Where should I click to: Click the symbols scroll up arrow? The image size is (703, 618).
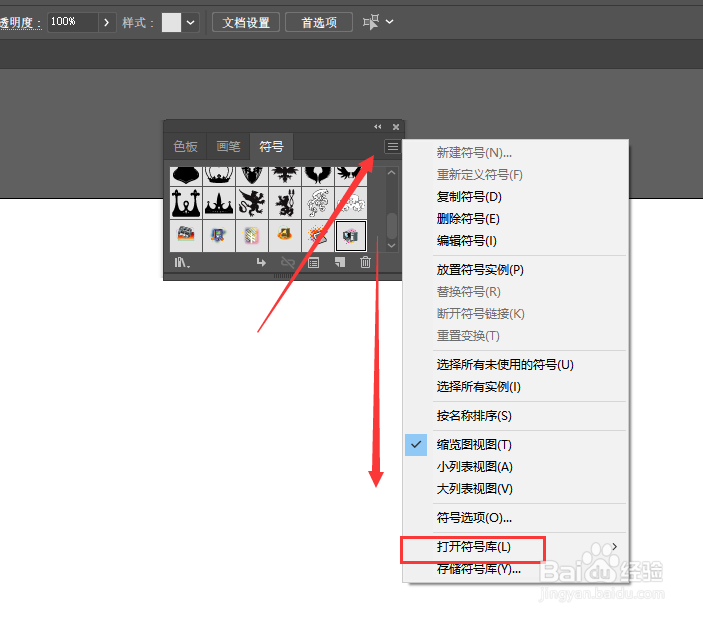391,173
